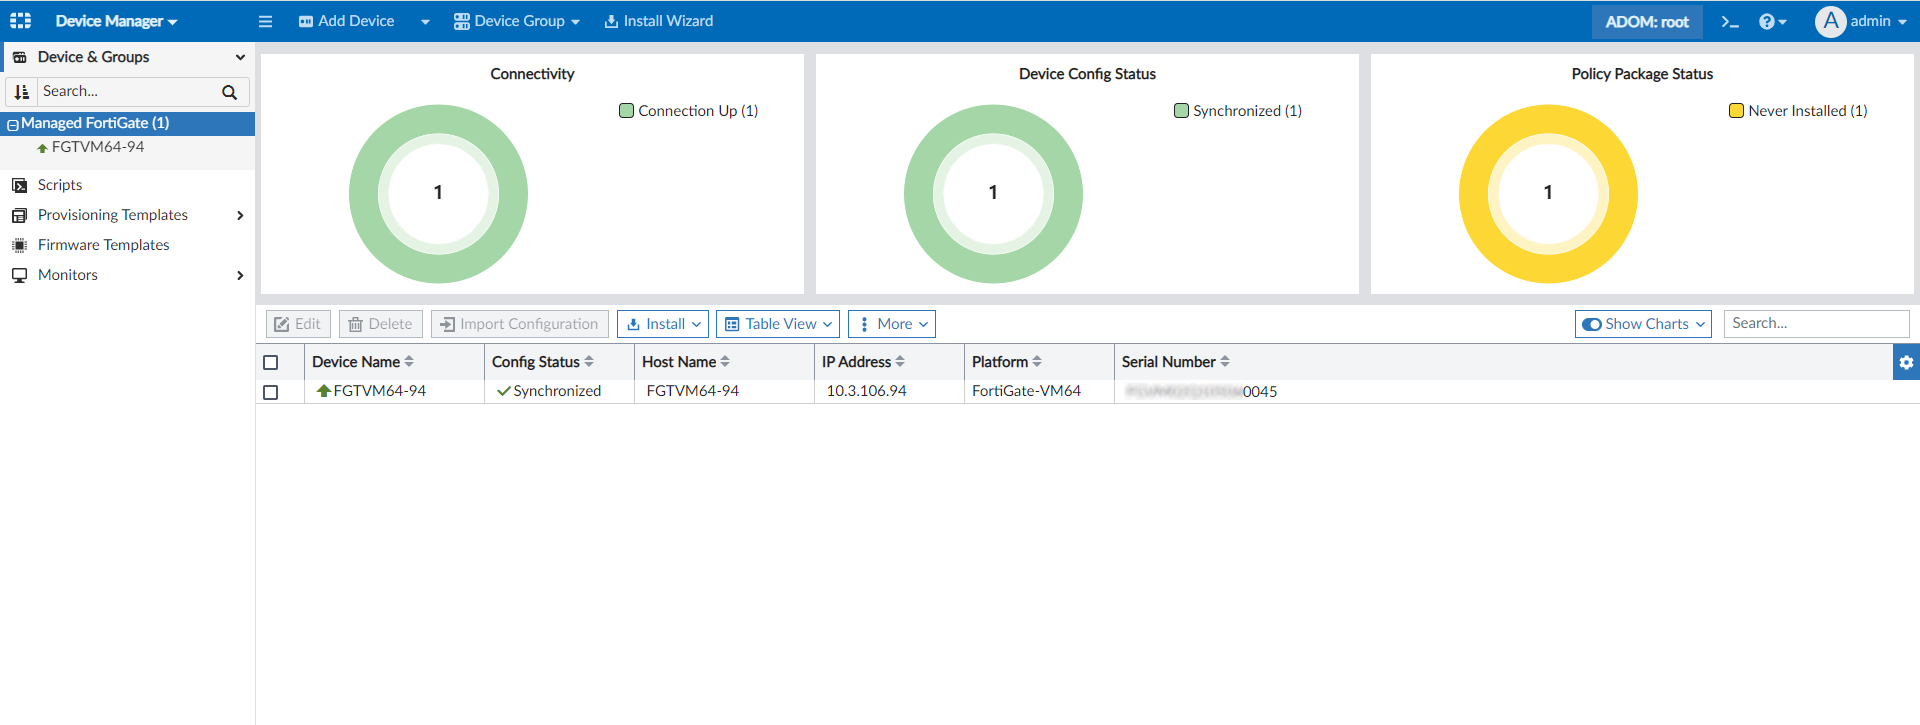This screenshot has width=1920, height=725.
Task: Toggle the hamburger sidebar menu icon
Action: pyautogui.click(x=265, y=21)
